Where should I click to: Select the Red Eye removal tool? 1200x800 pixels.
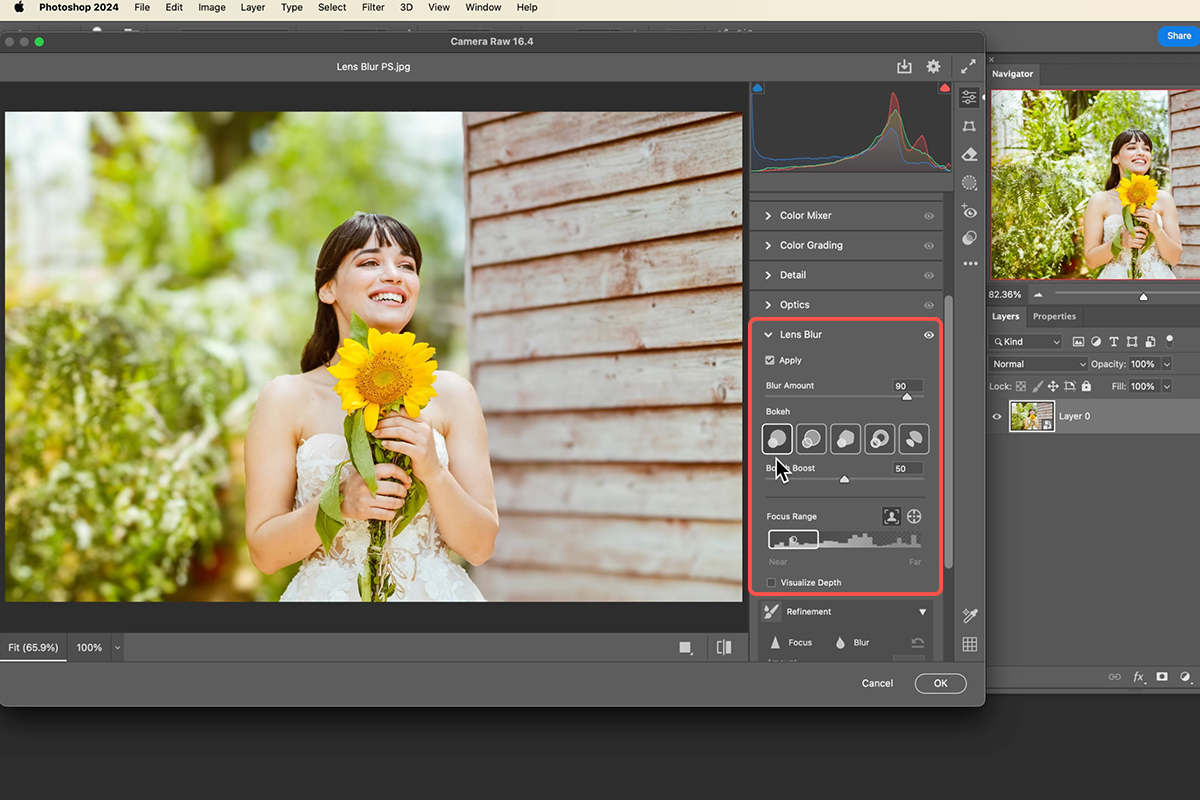(x=968, y=211)
